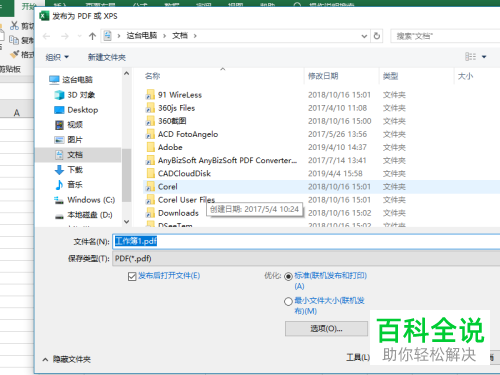Open the 保存类型 PDF dropdown
Viewport: 500px width, 375px height.
(x=306, y=259)
